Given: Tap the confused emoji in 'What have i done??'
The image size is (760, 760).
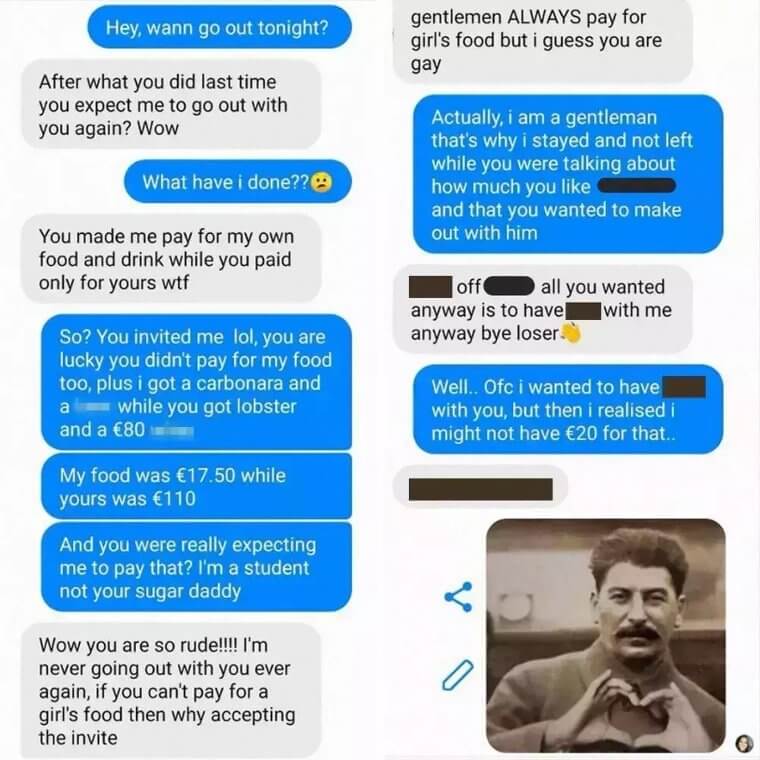Looking at the screenshot, I should click(x=321, y=182).
